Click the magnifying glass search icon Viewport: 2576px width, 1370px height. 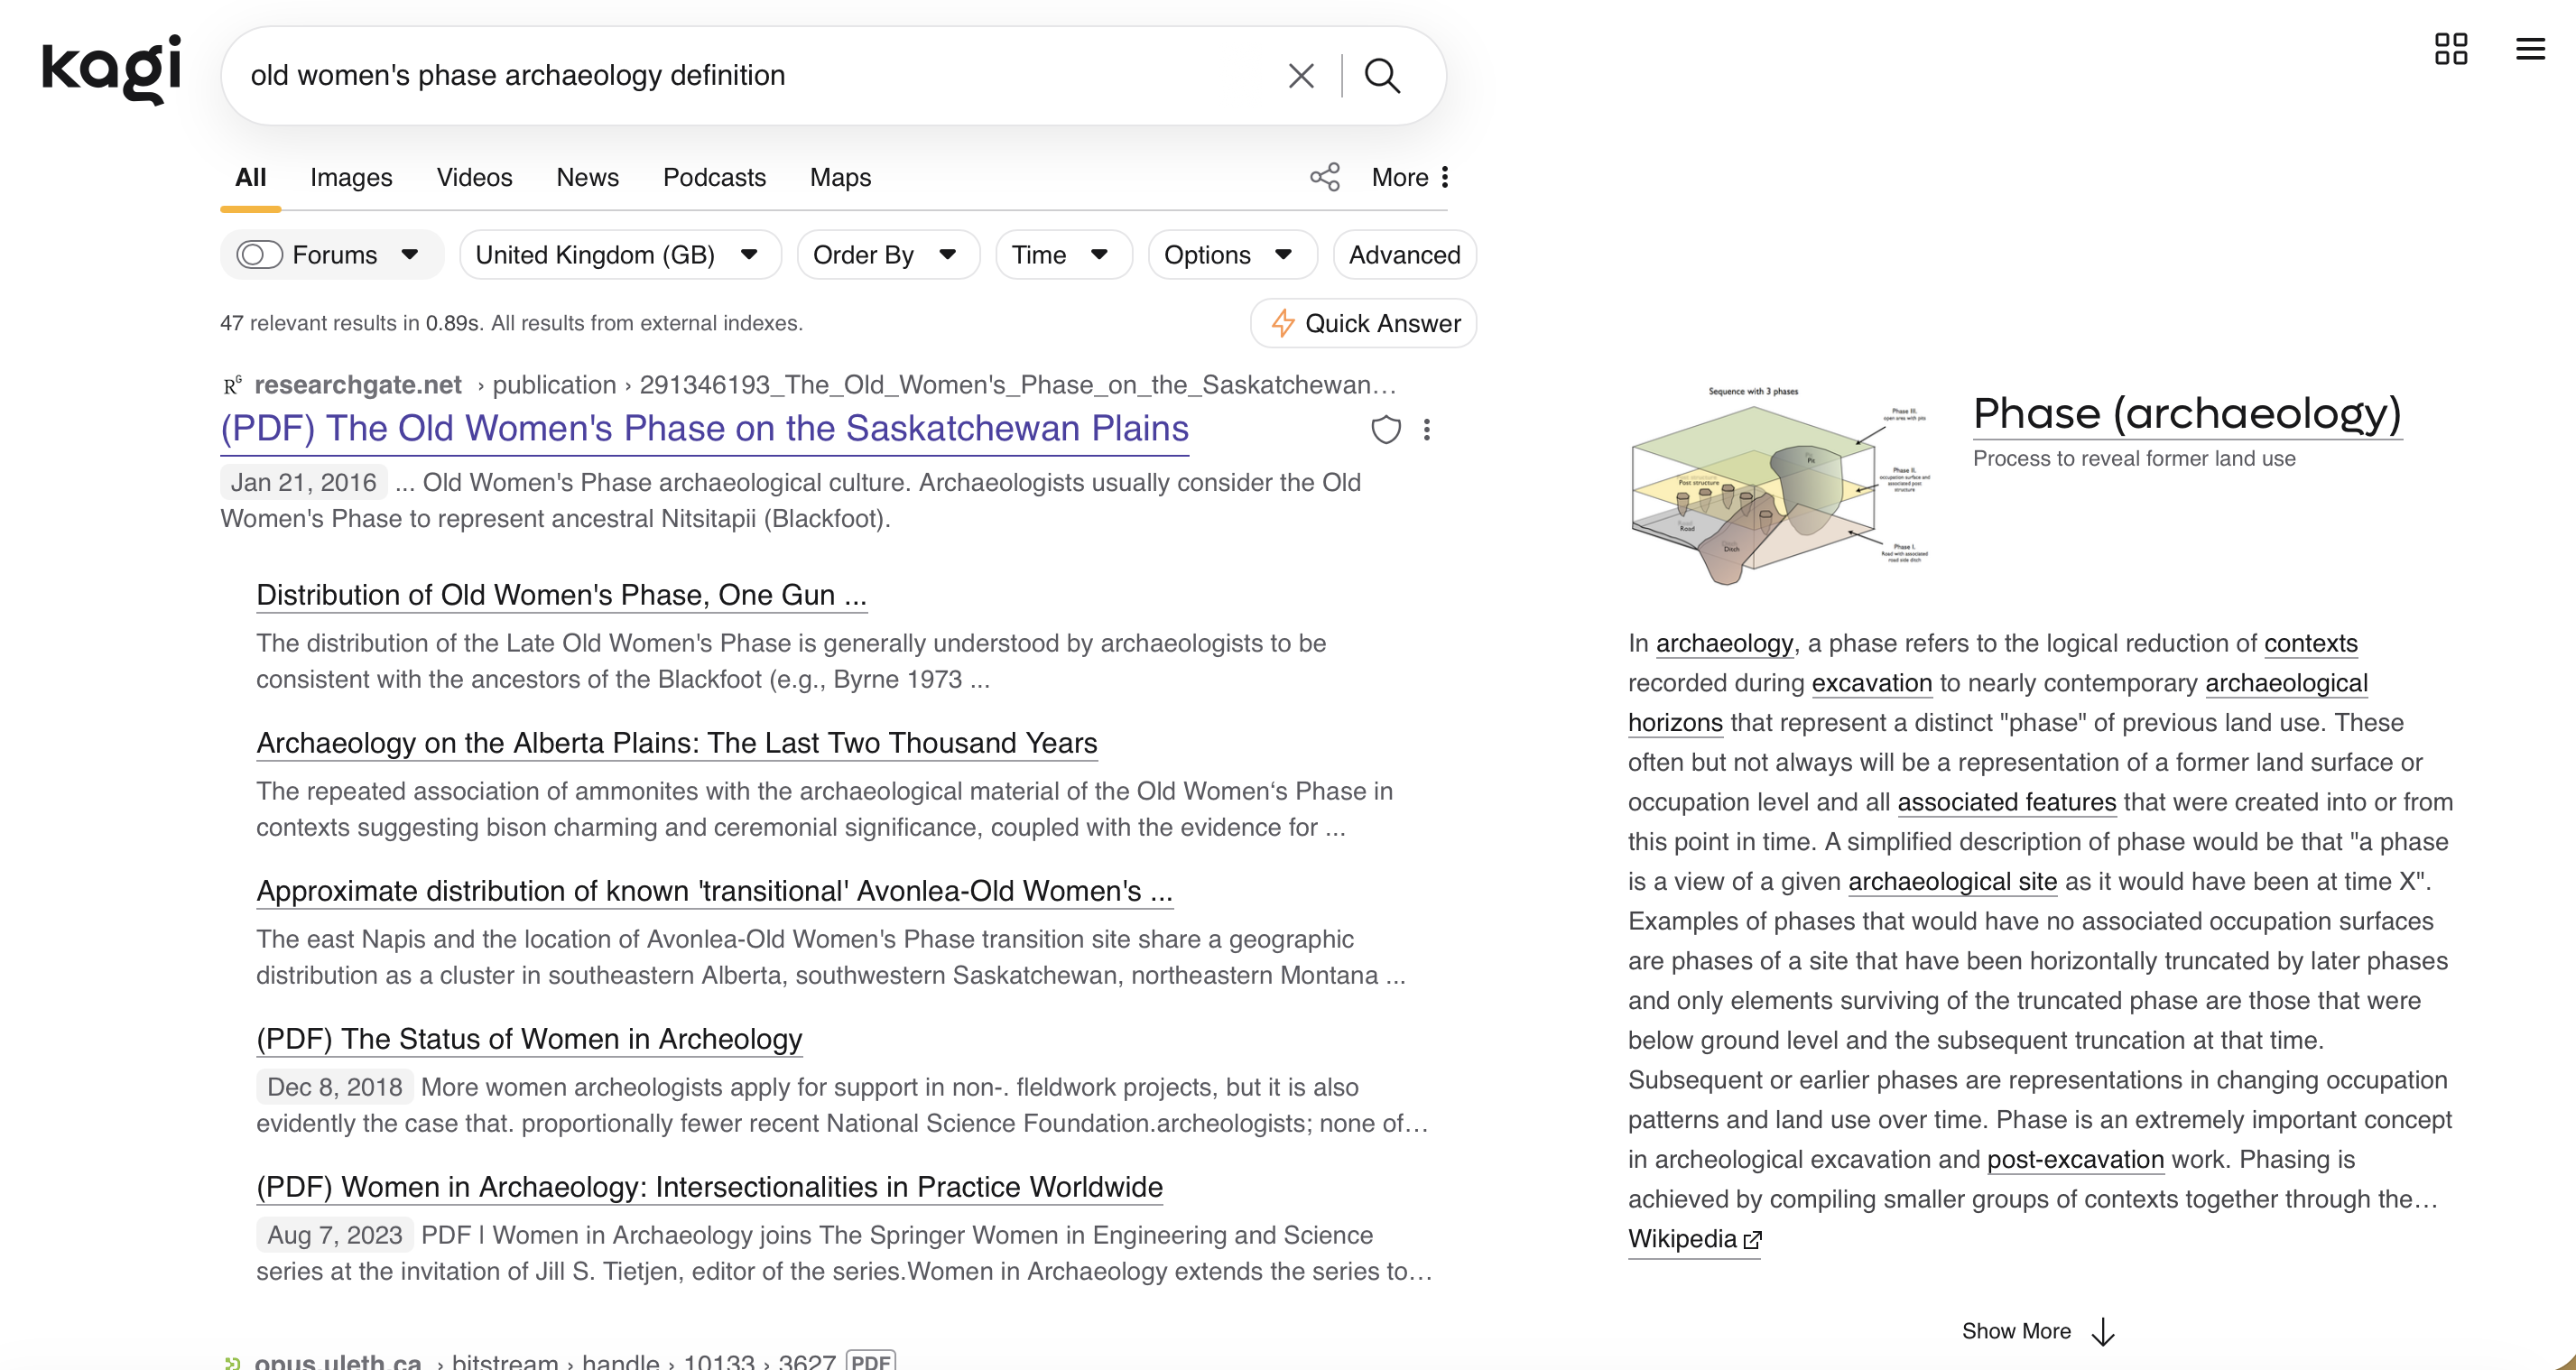(1382, 76)
